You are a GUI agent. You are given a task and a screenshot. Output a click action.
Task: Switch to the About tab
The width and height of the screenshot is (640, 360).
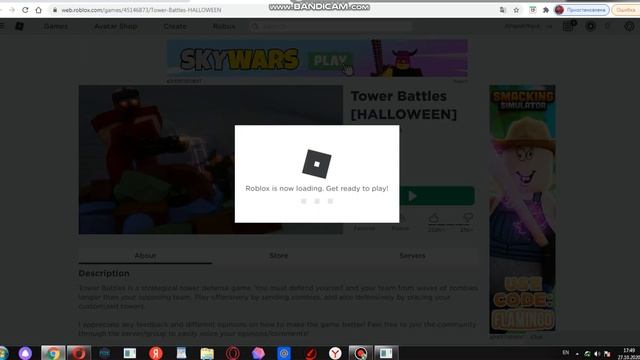coord(145,256)
